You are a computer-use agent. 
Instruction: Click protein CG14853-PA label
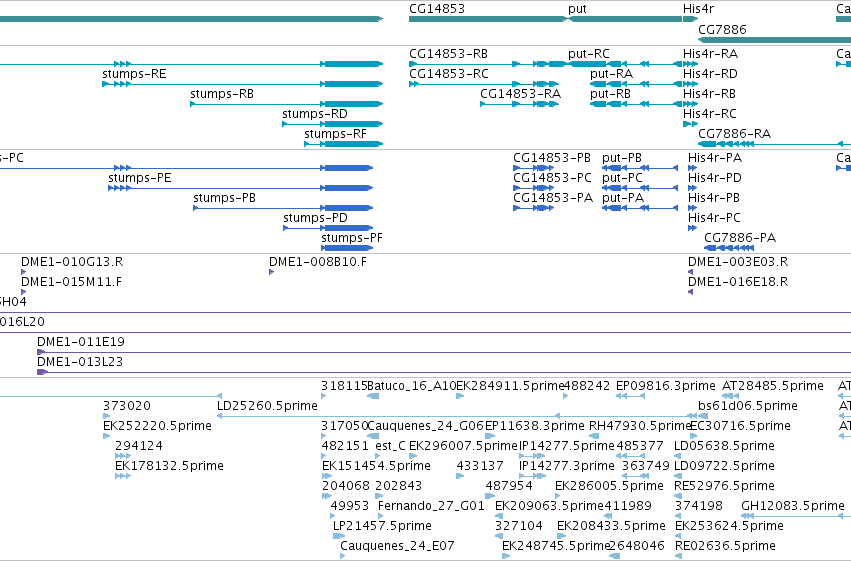[x=553, y=198]
